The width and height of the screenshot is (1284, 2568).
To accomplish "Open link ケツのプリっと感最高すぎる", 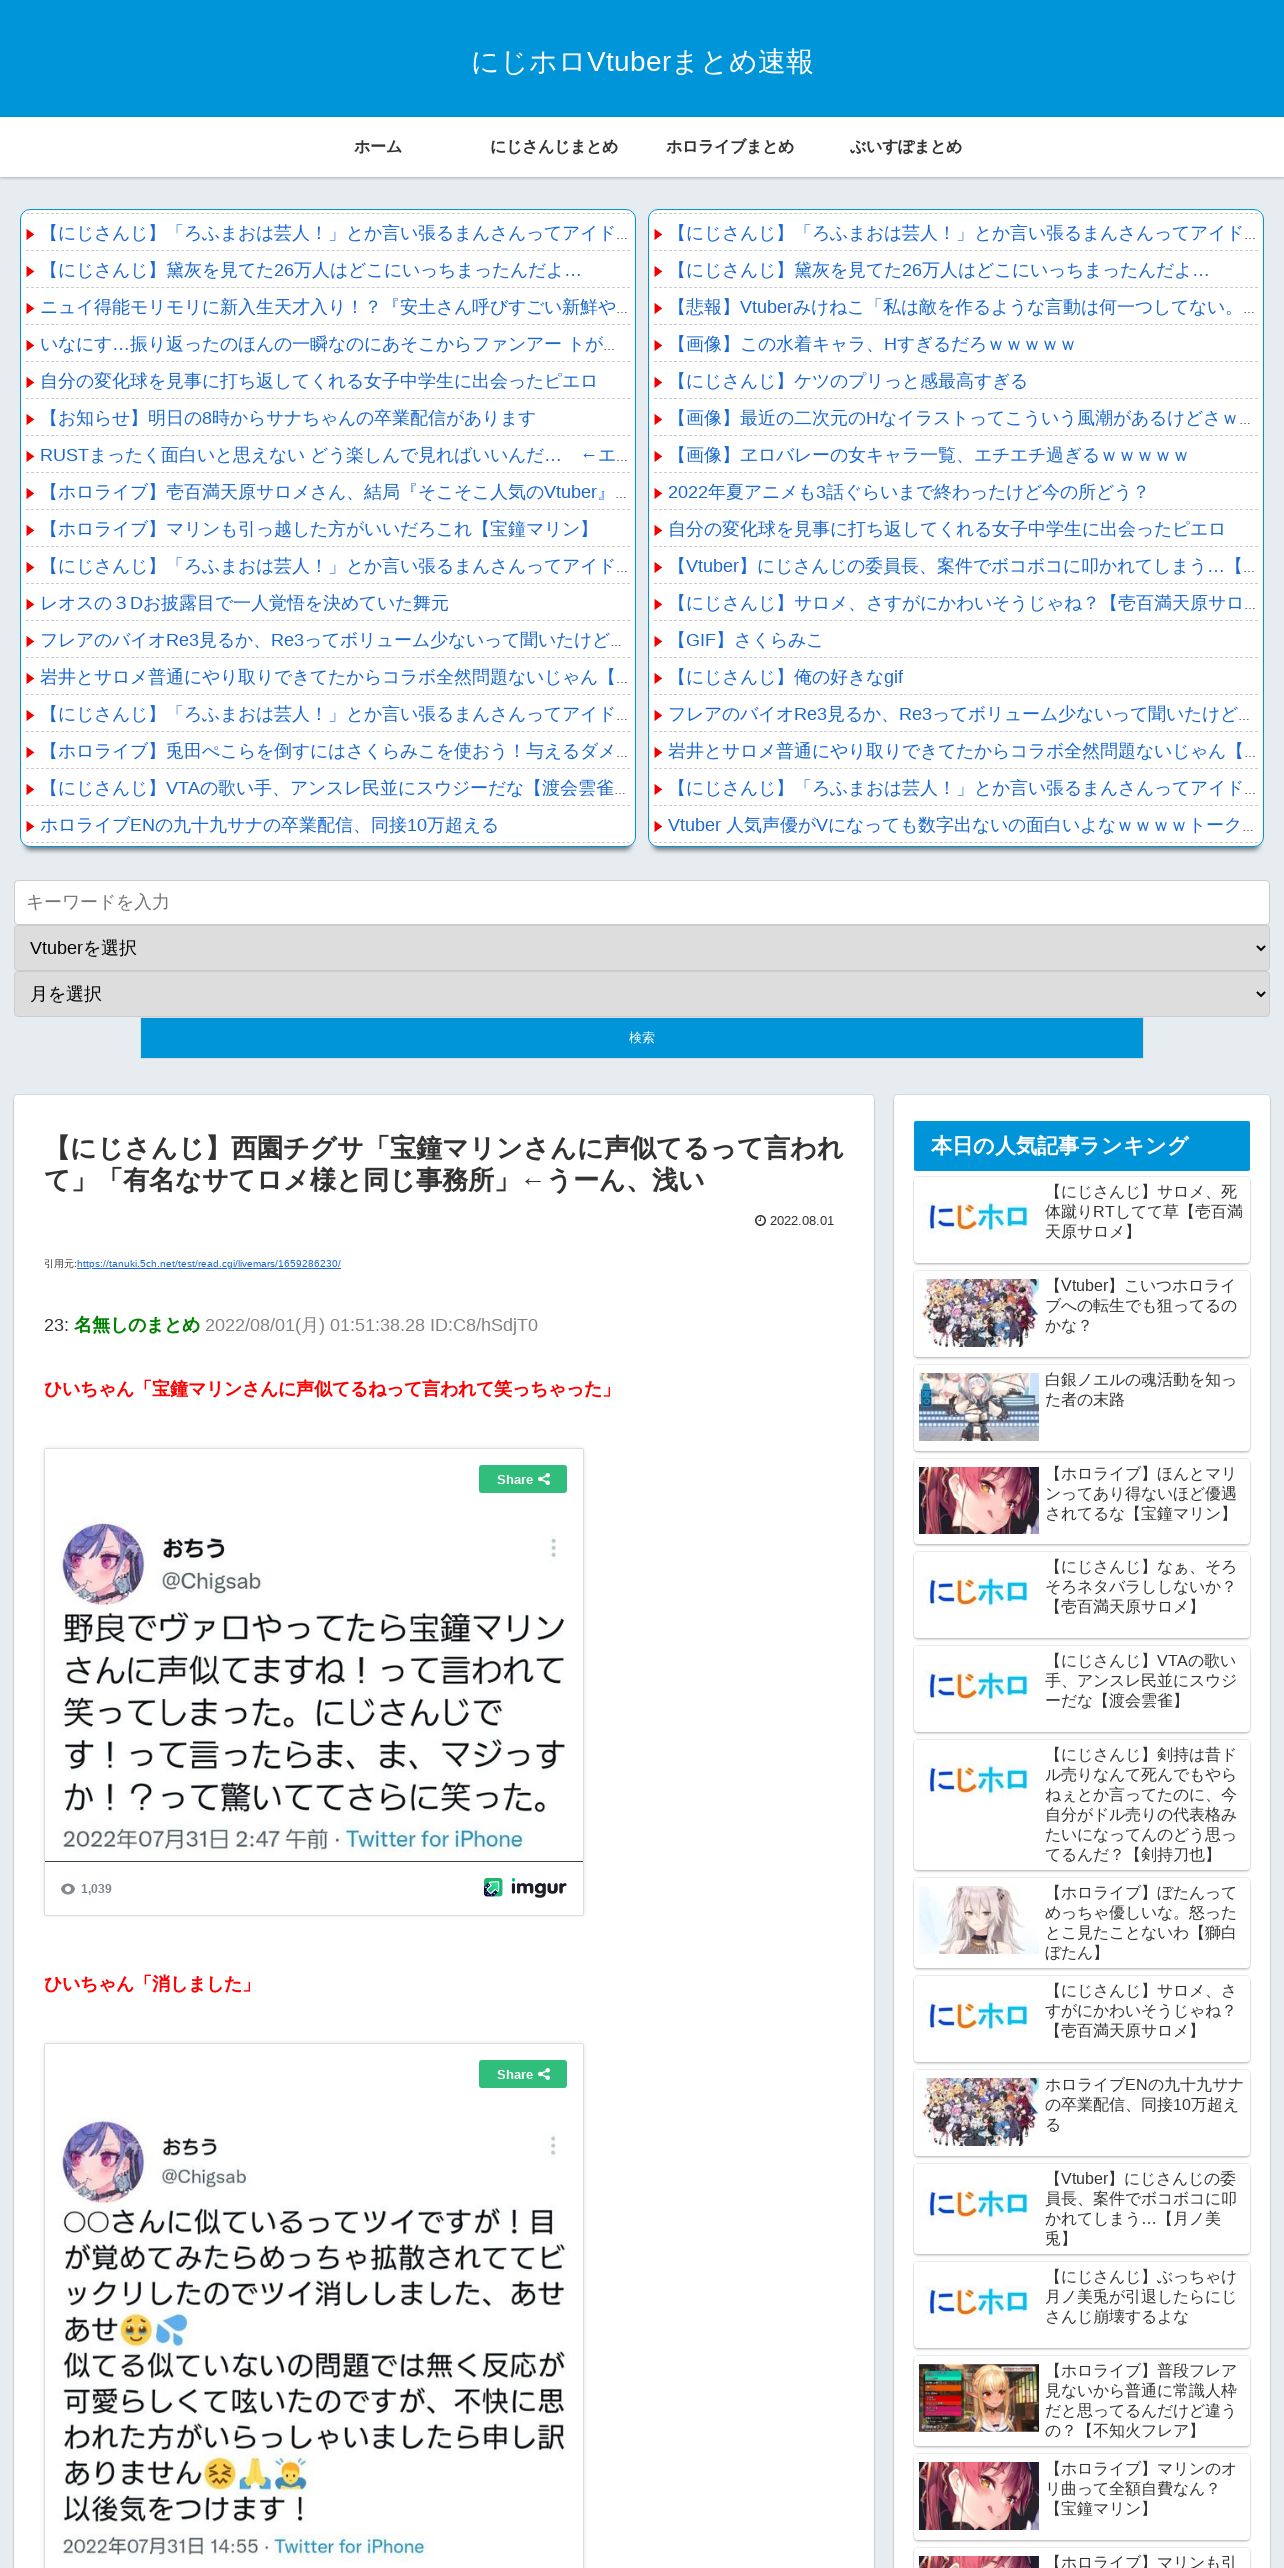I will click(x=848, y=381).
